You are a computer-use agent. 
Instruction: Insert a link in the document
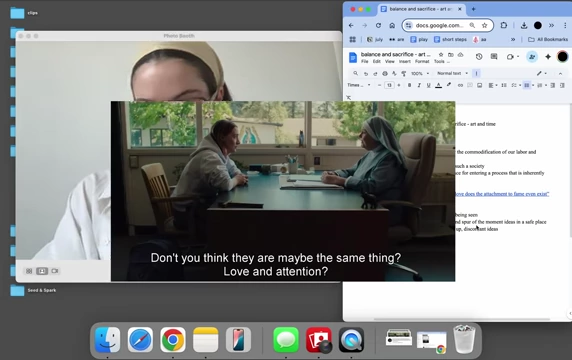click(460, 85)
